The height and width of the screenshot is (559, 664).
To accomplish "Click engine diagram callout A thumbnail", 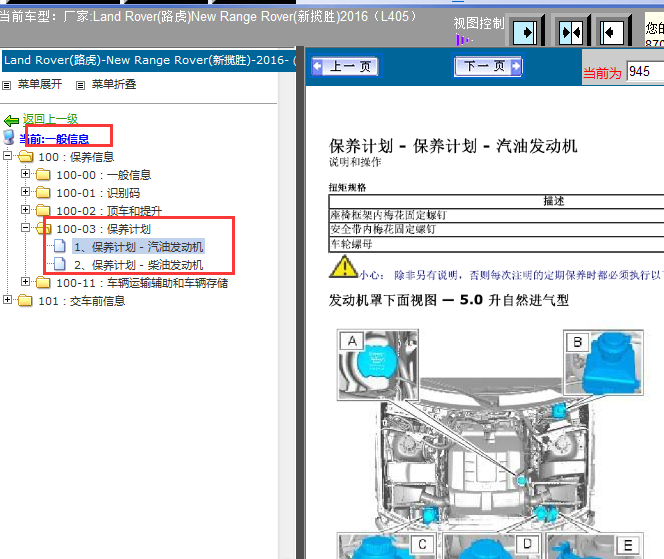I will click(x=378, y=365).
